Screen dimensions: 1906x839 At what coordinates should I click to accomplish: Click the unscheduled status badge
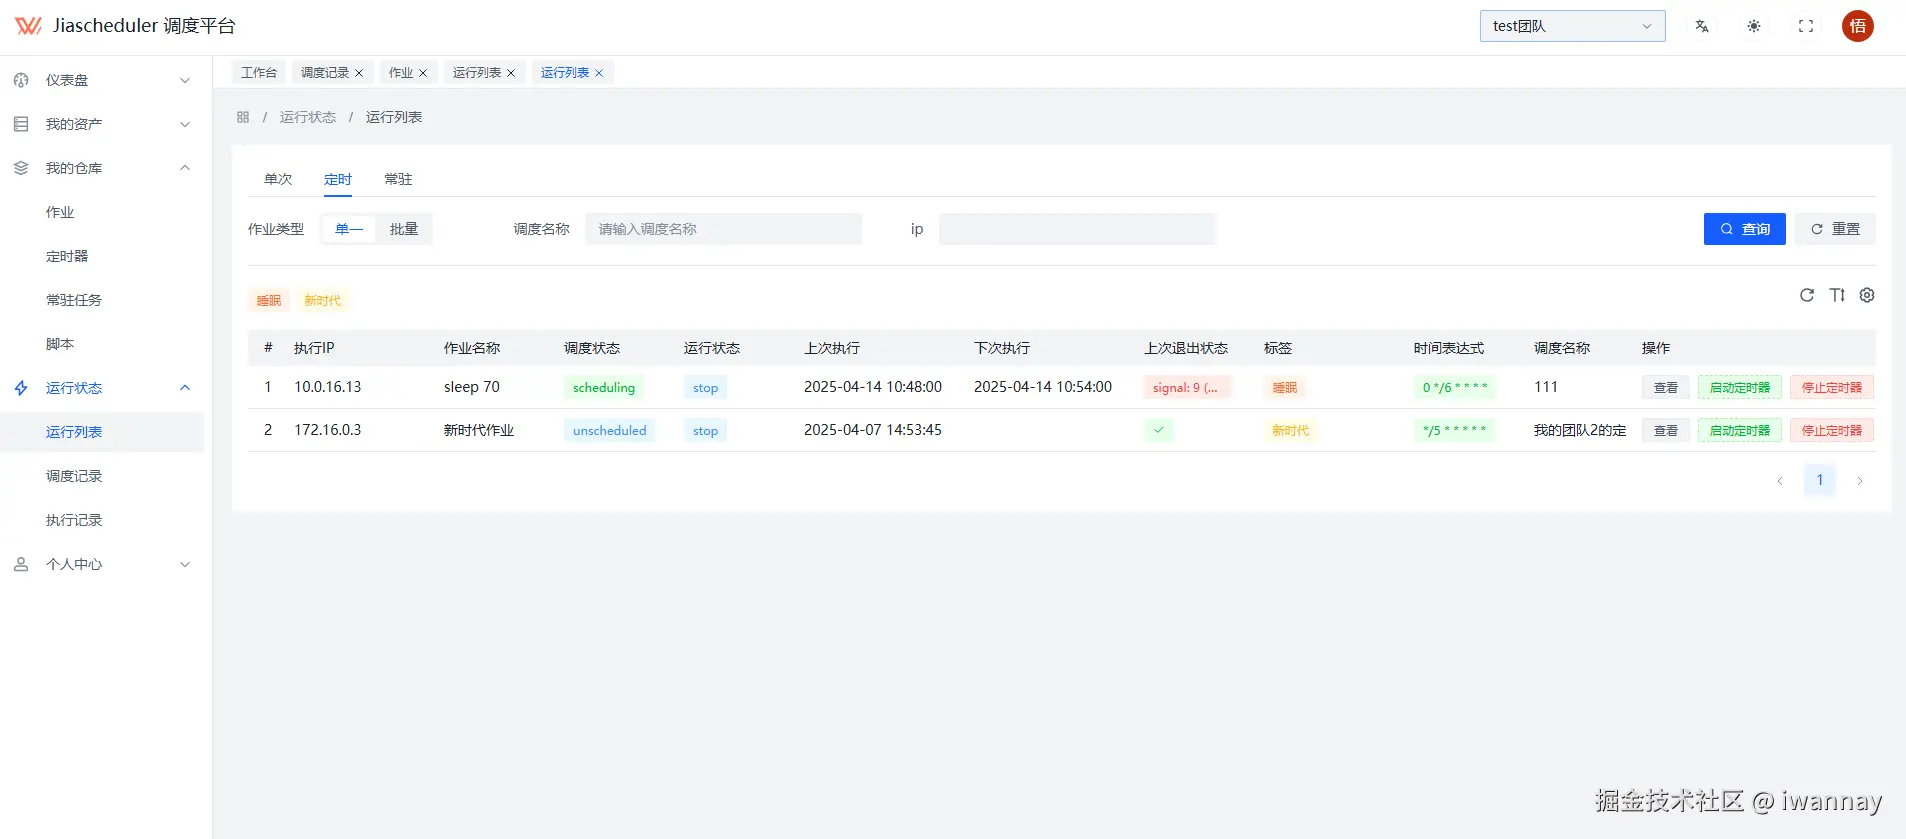click(609, 431)
